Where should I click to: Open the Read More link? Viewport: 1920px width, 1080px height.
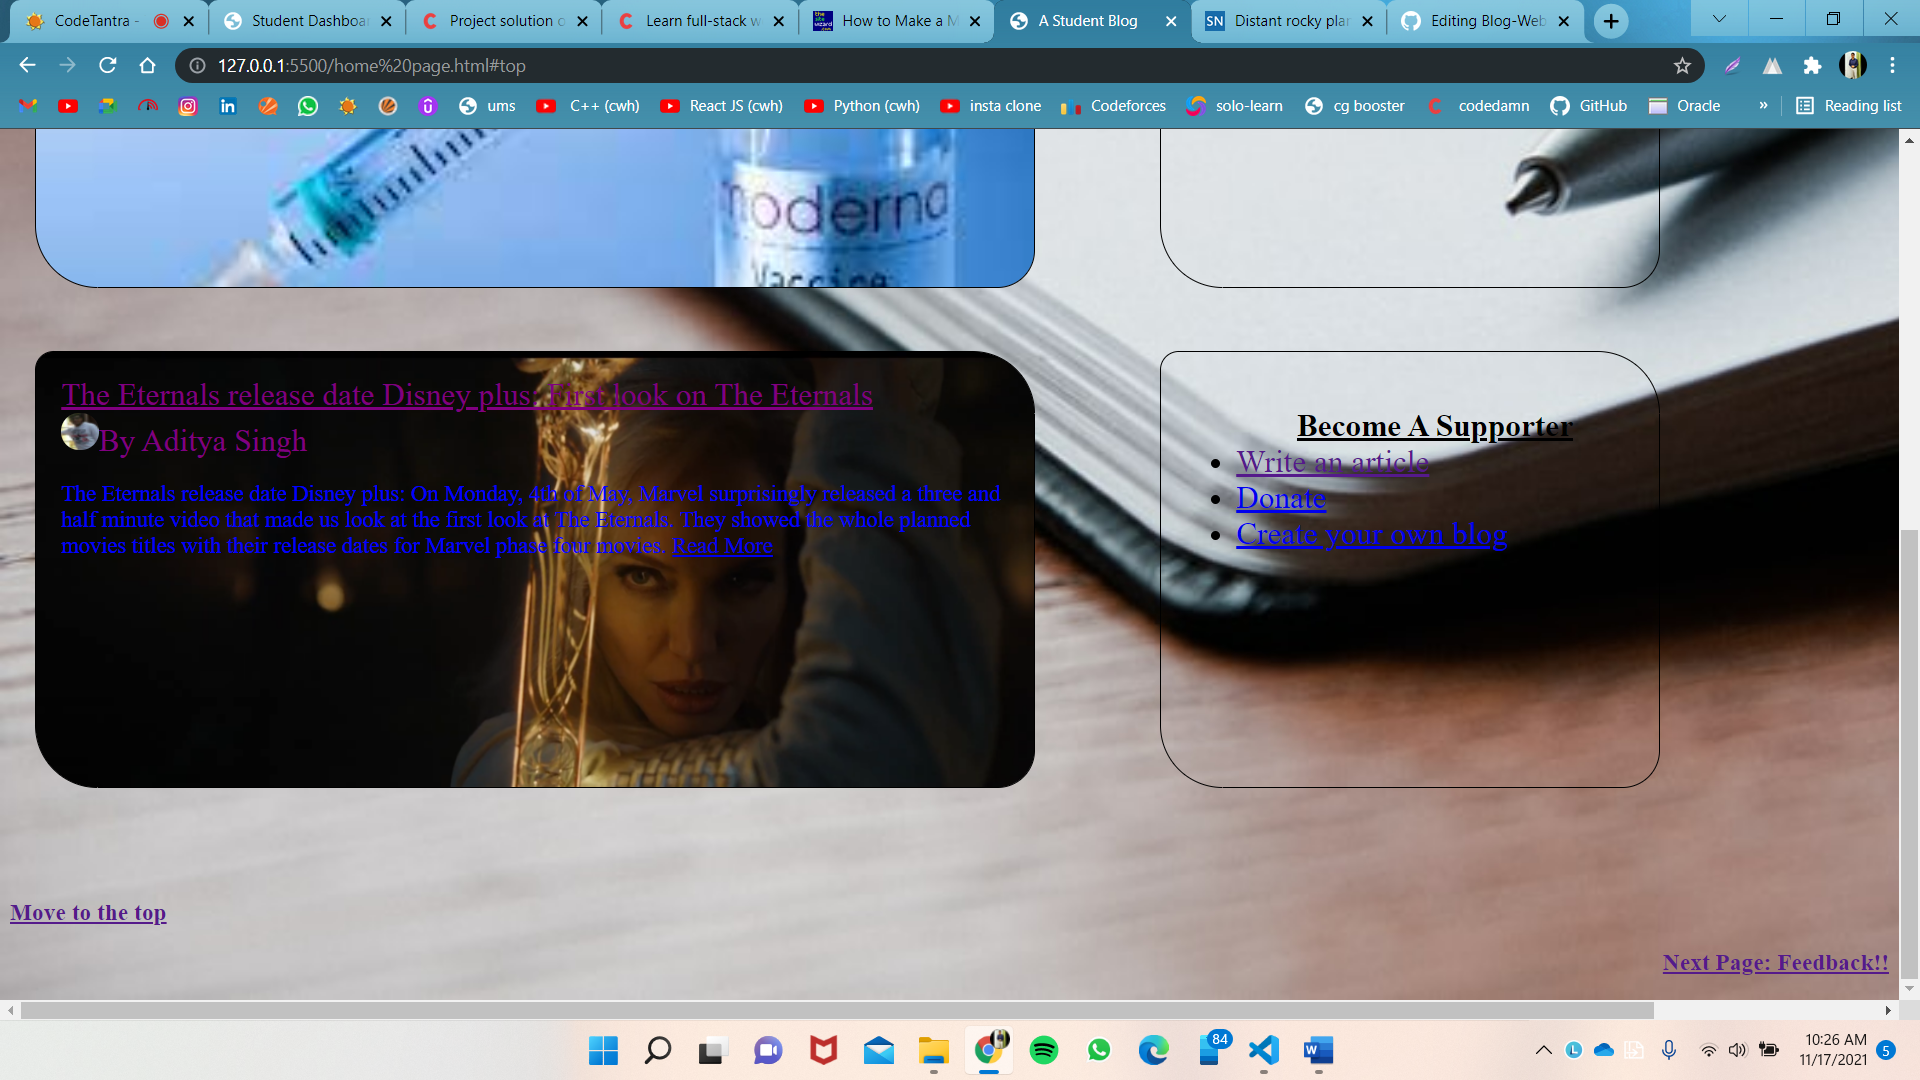point(721,546)
